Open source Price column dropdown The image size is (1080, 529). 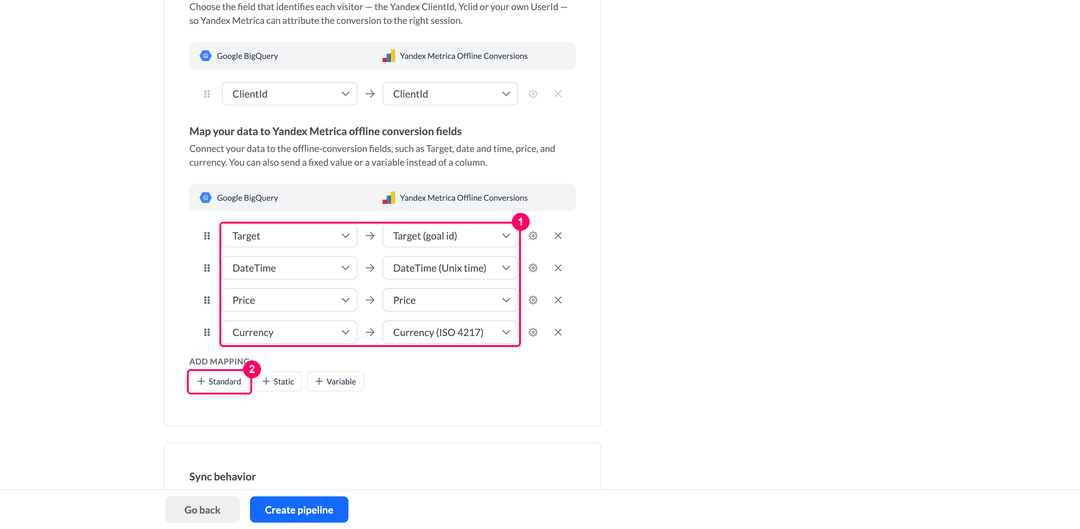(289, 300)
